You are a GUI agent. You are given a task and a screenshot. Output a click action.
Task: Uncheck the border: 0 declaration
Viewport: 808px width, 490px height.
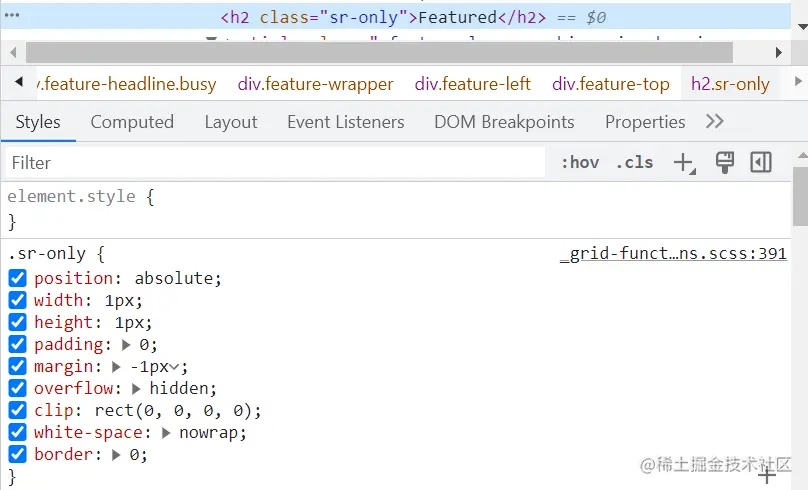coord(18,454)
